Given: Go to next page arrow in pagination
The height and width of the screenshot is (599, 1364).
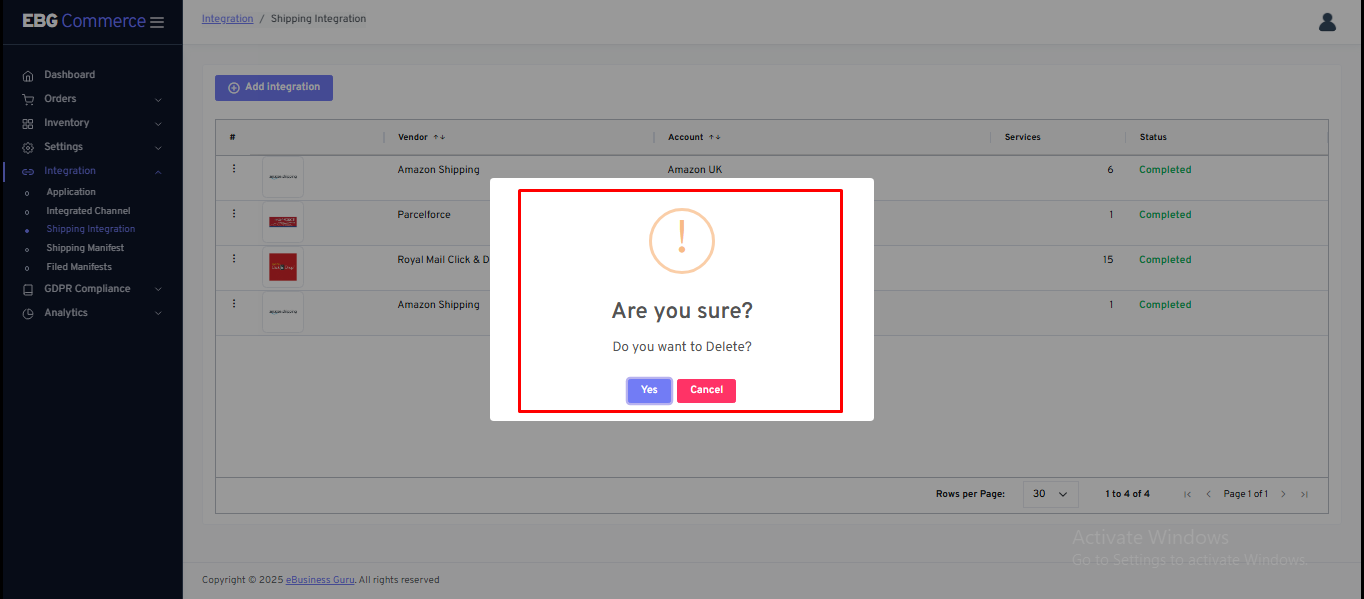Looking at the screenshot, I should pyautogui.click(x=1283, y=494).
